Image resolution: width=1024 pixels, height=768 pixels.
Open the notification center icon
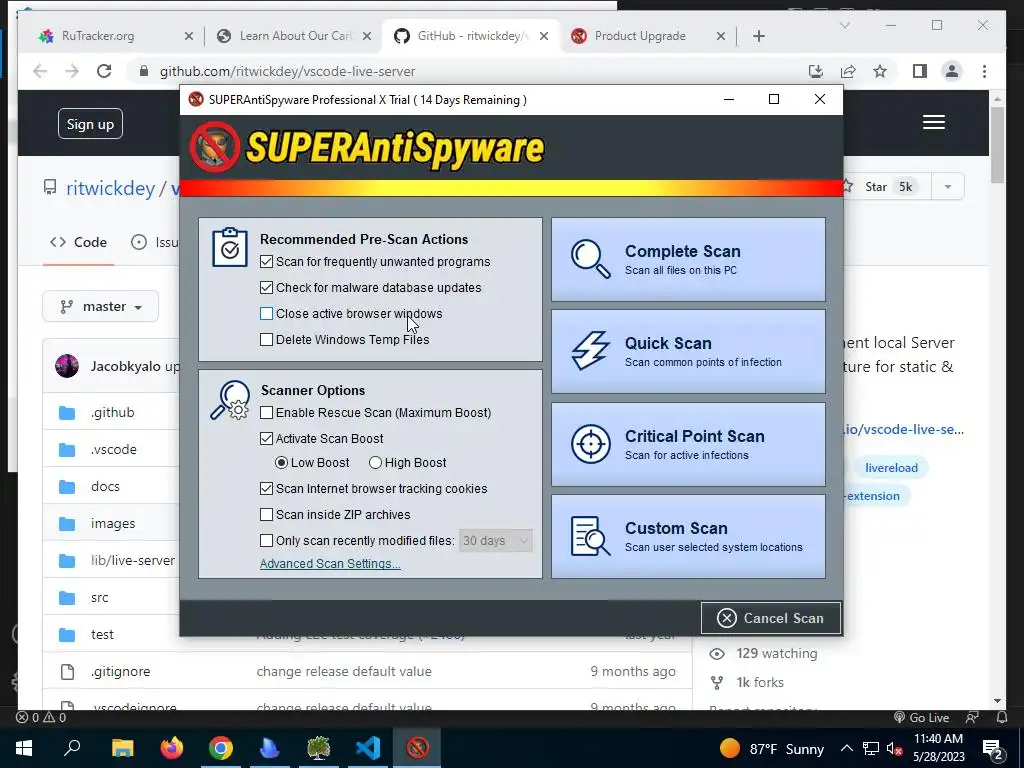(x=992, y=748)
